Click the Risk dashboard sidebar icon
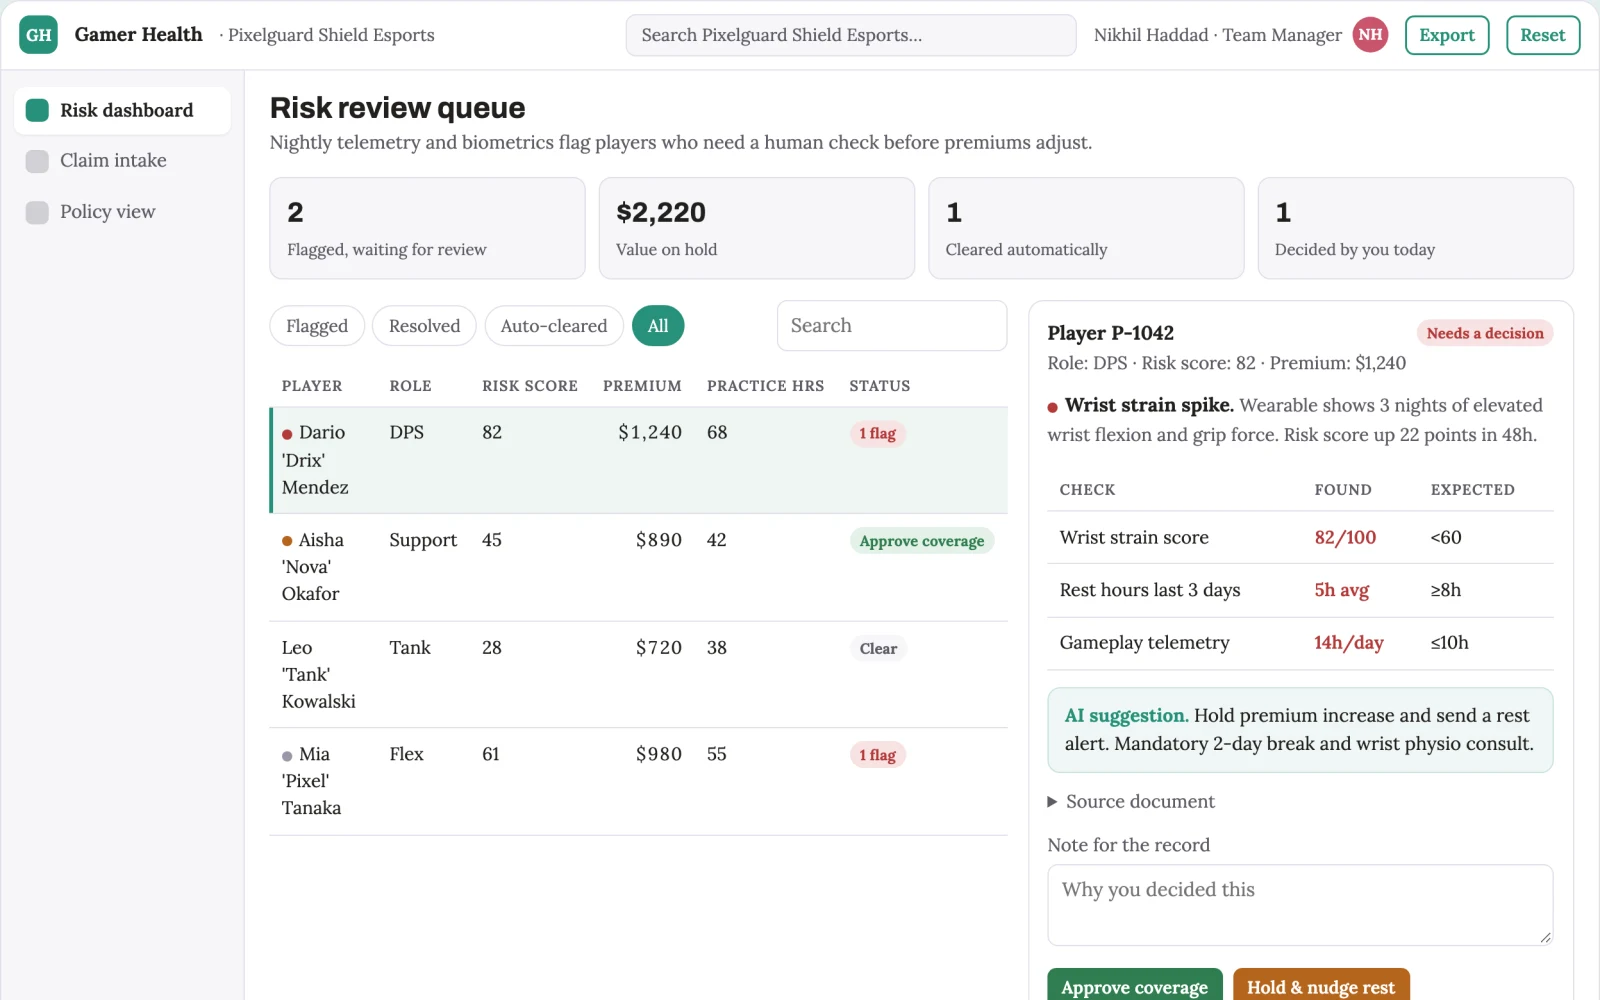This screenshot has height=1000, width=1600. [37, 110]
